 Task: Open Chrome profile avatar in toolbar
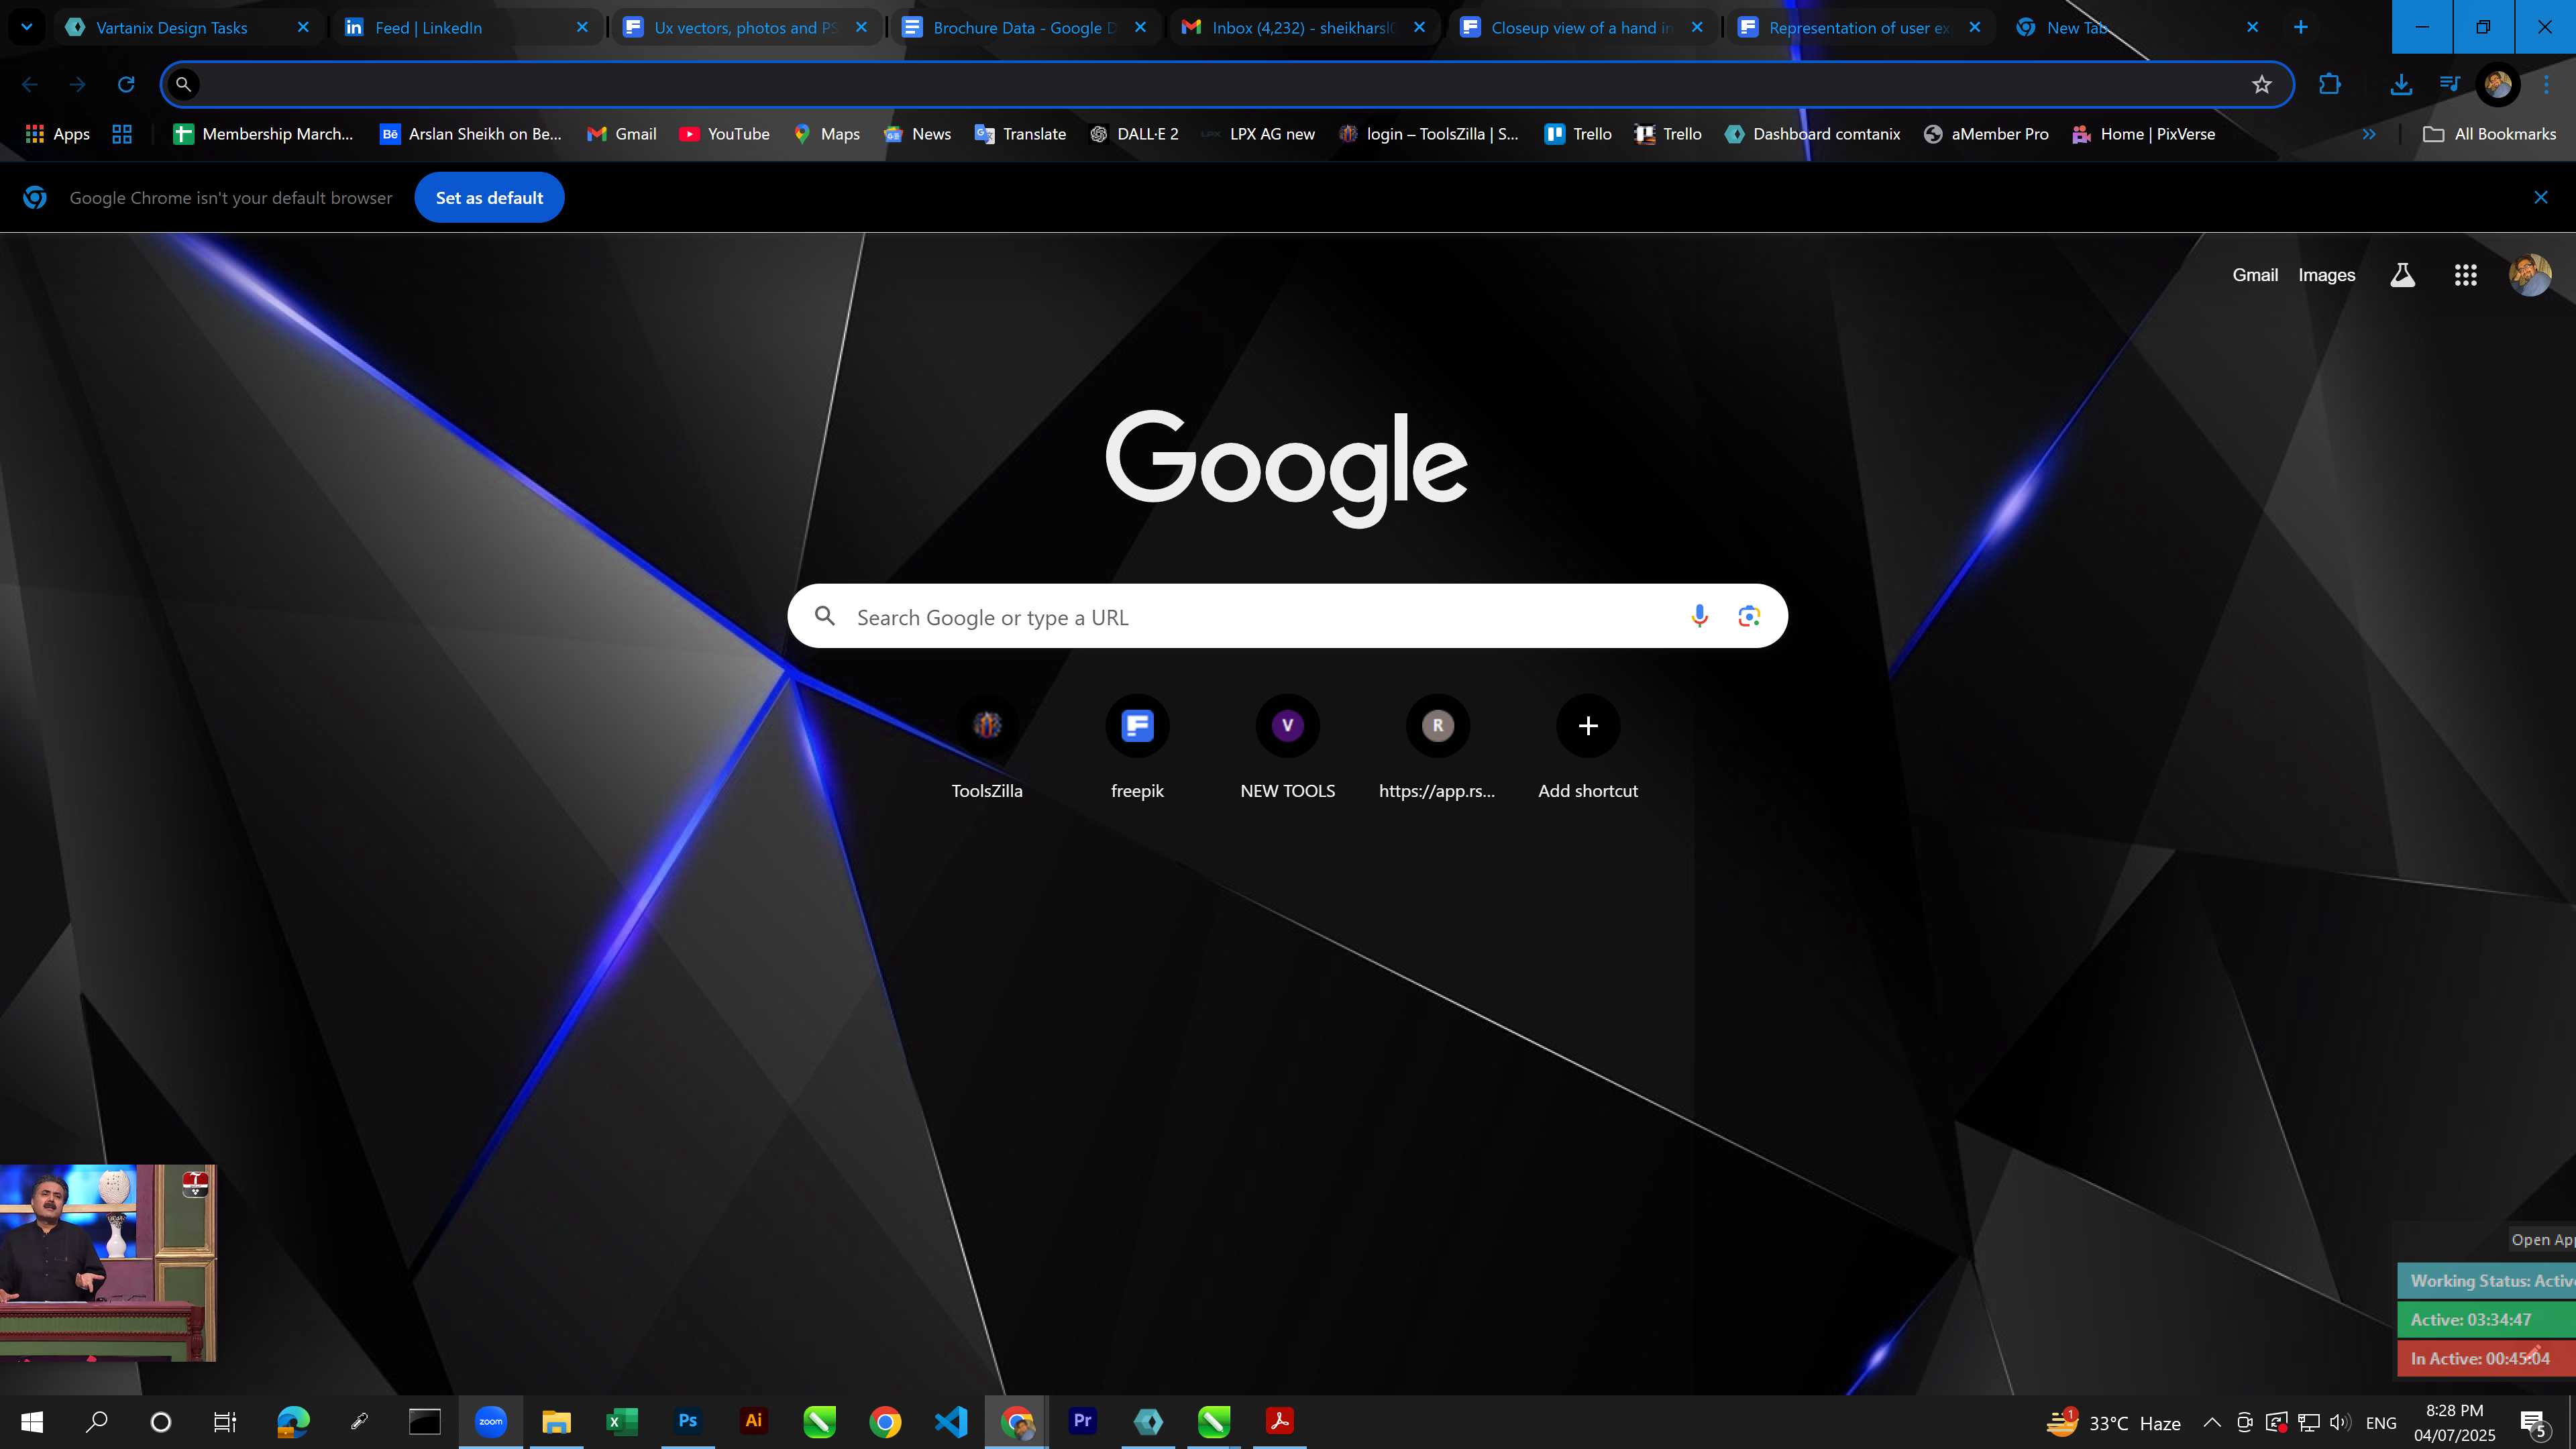click(x=2497, y=84)
